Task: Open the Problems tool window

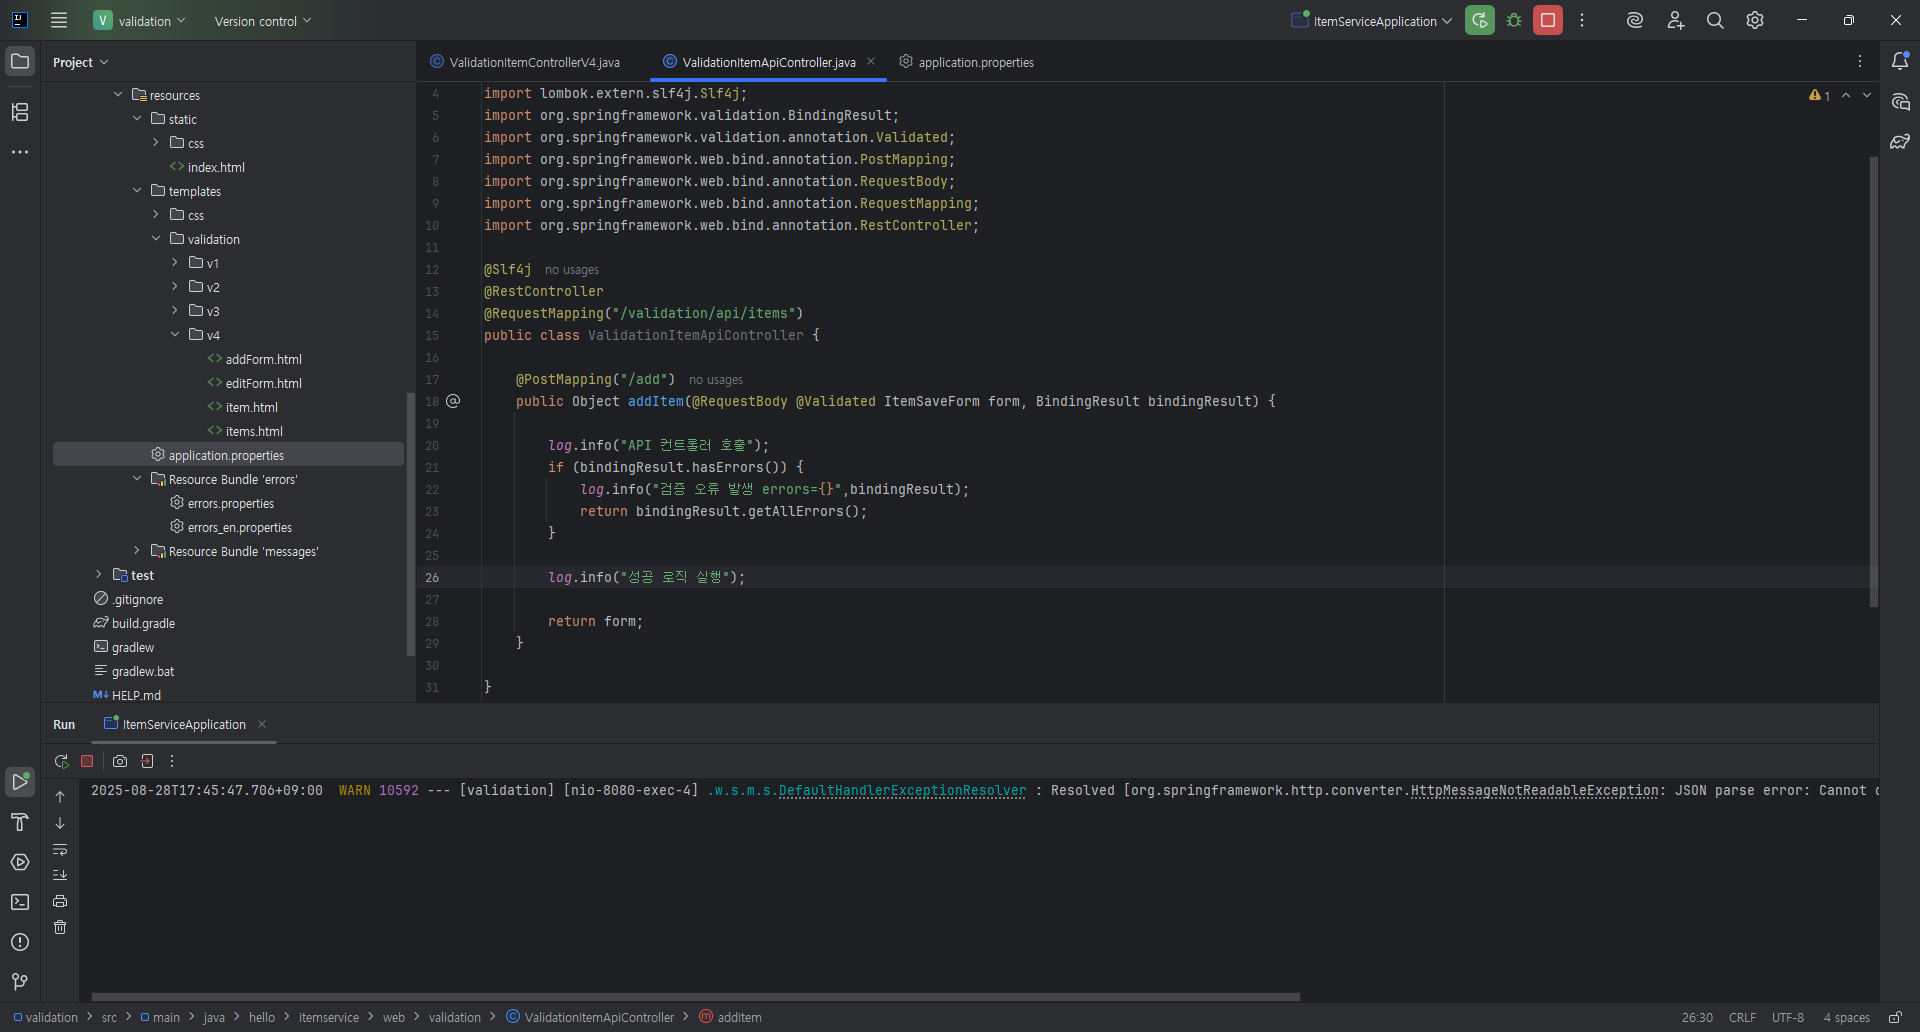Action: [20, 942]
